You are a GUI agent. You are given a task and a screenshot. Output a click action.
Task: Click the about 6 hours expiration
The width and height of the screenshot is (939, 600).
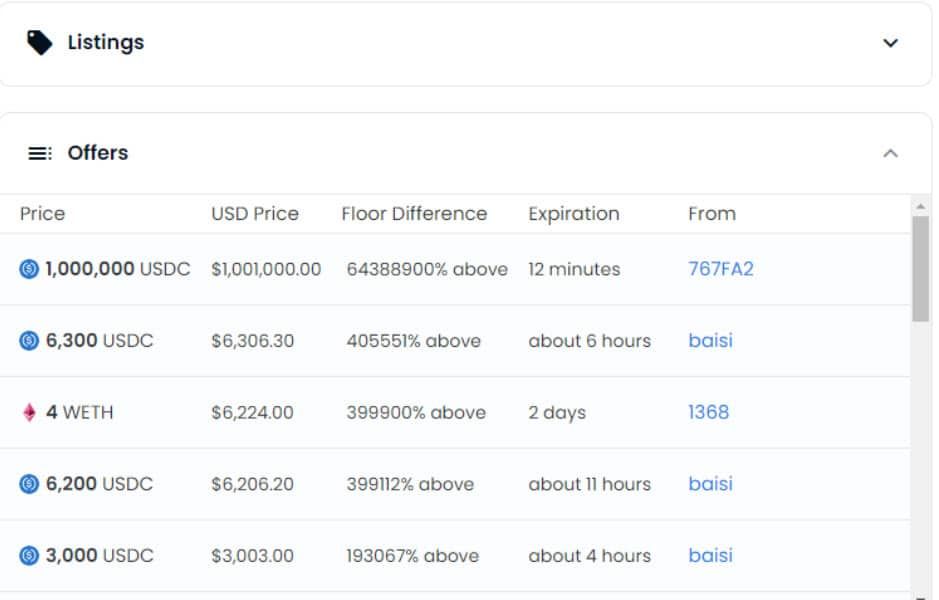click(x=589, y=341)
